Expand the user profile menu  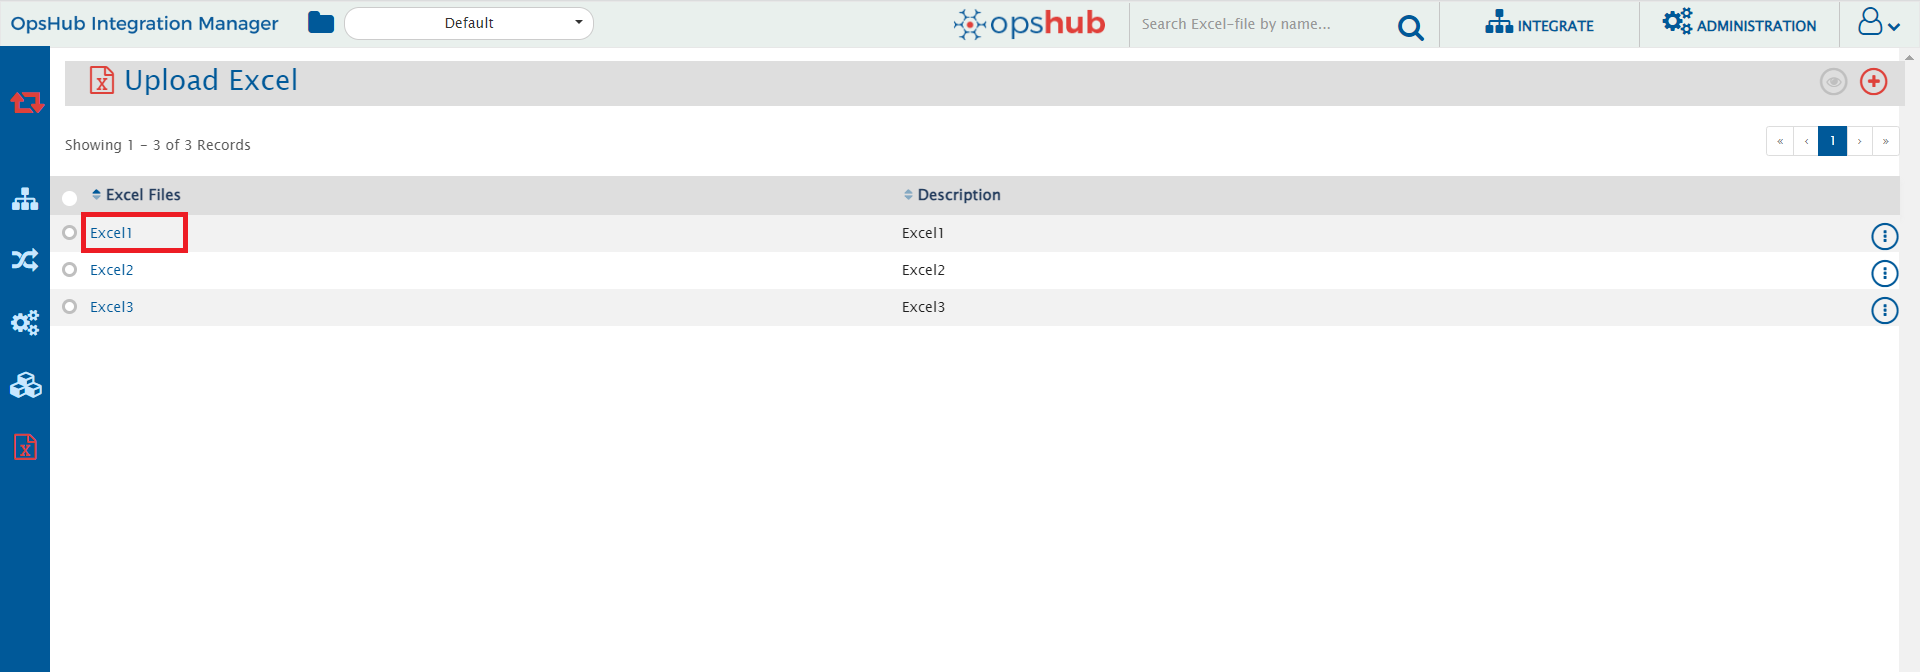click(x=1878, y=23)
